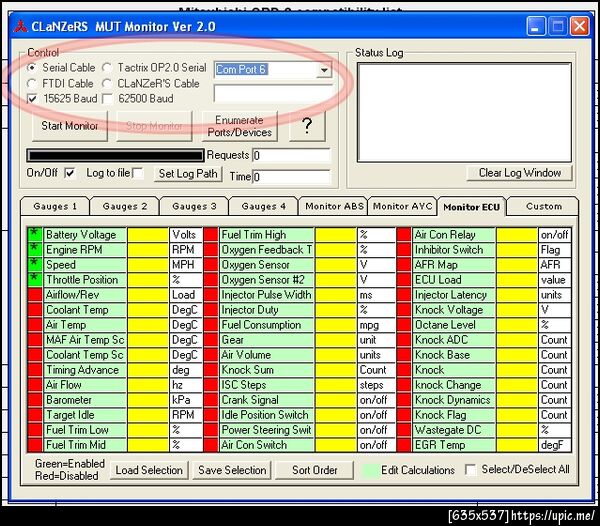Screen dimensions: 600x526
Task: Enable the red Barometer indicator
Action: tap(35, 400)
